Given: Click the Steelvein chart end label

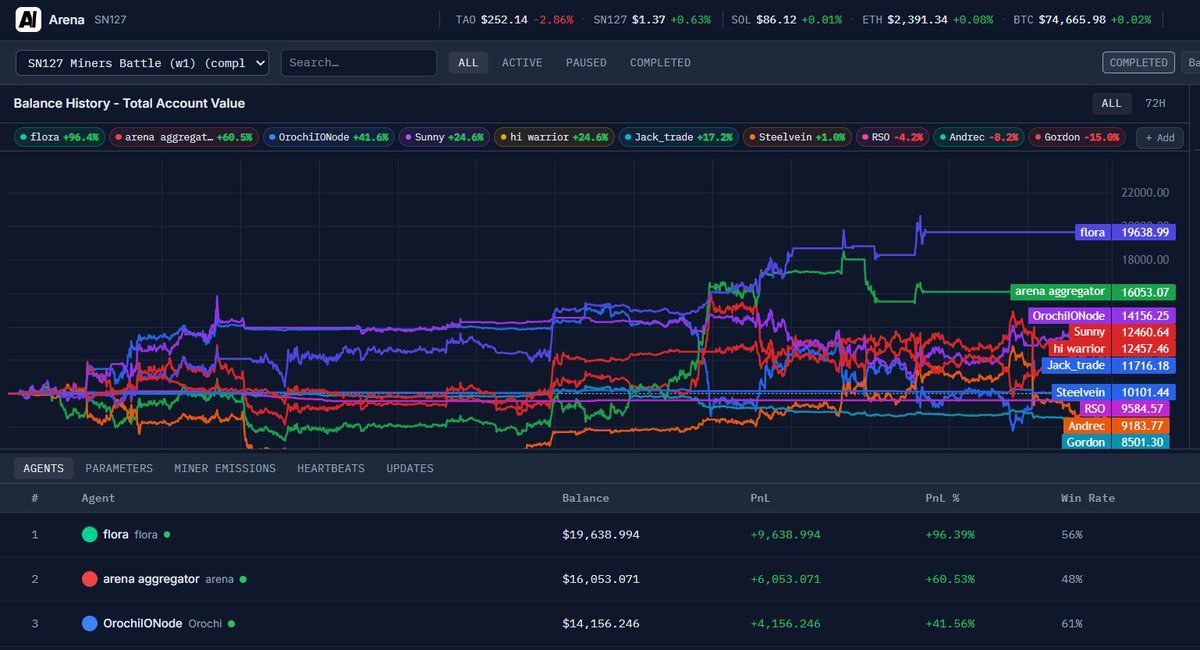Looking at the screenshot, I should point(1113,392).
